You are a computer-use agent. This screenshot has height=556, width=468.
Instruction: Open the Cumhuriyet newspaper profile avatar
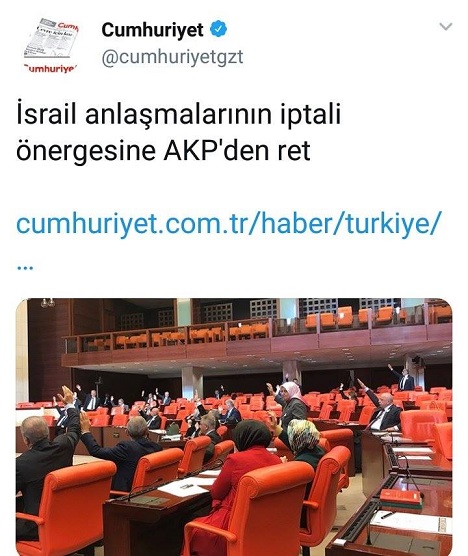click(x=51, y=45)
